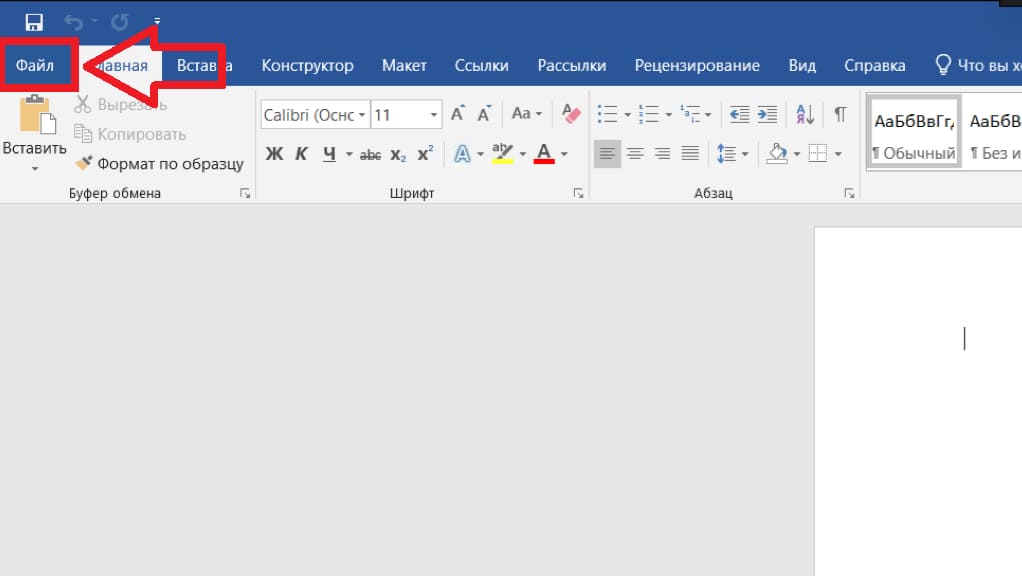Screen dimensions: 1022x576
Task: Apply strikethrough with the abc icon
Action: pyautogui.click(x=370, y=154)
